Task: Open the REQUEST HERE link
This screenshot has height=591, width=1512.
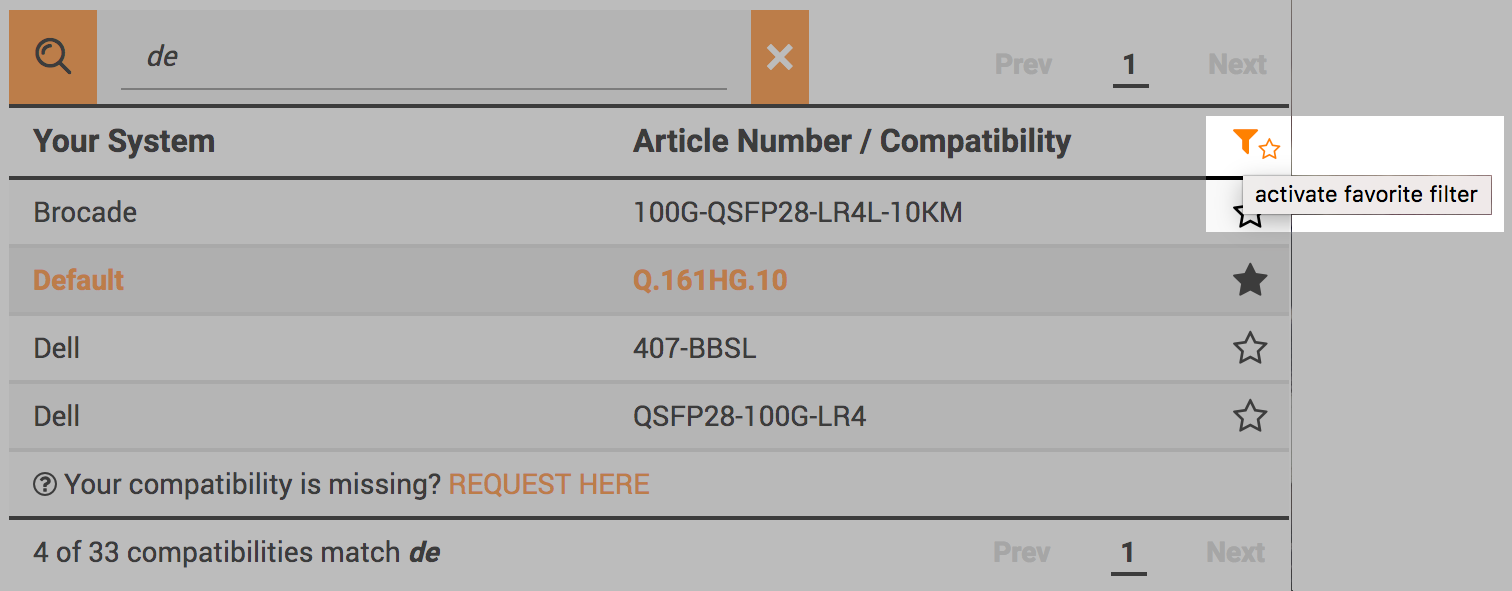Action: tap(549, 485)
